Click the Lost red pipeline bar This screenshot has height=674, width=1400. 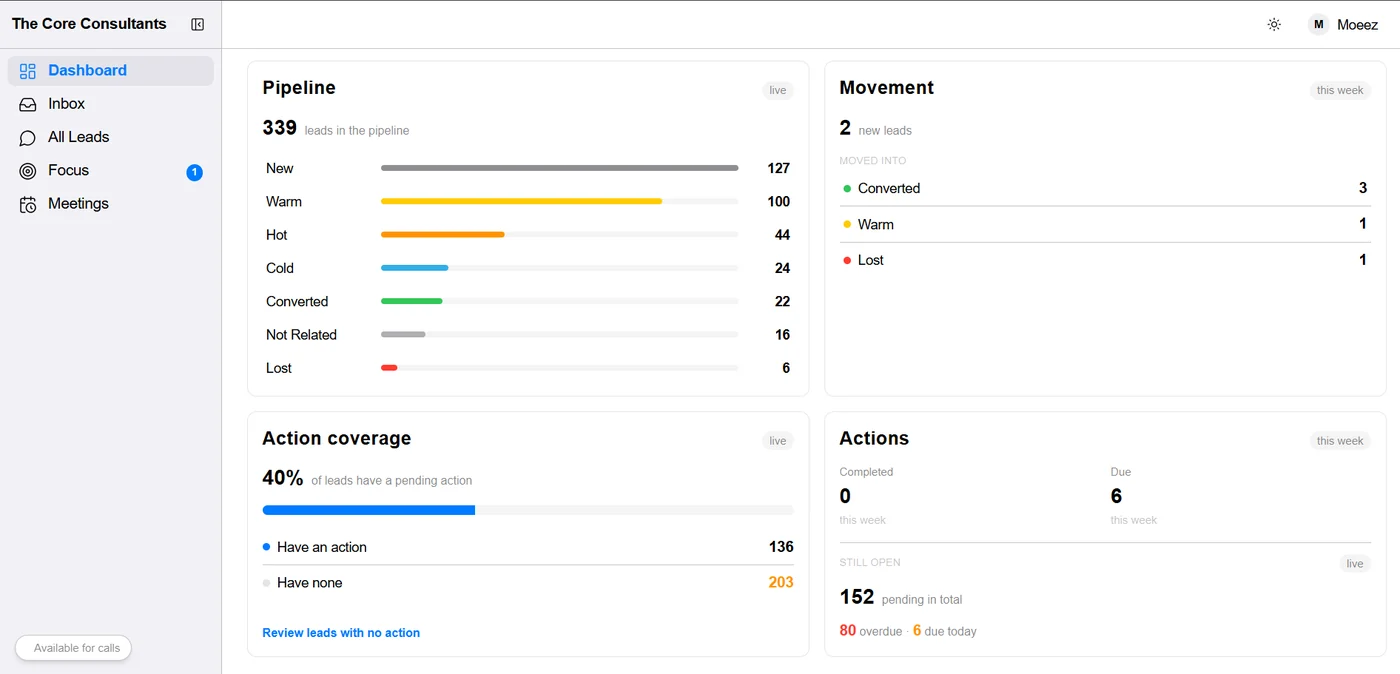[x=389, y=368]
